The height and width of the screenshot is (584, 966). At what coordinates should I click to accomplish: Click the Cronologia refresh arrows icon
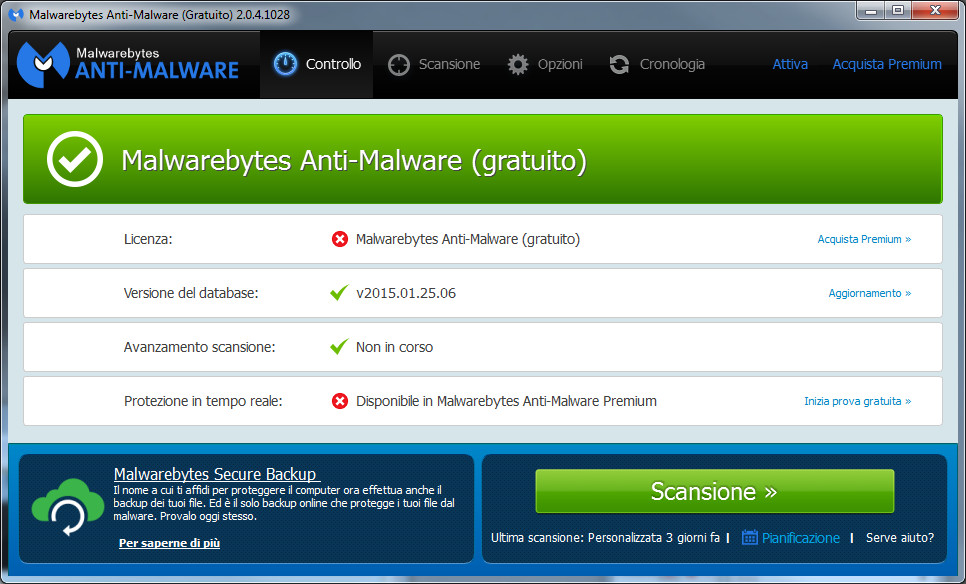point(619,65)
